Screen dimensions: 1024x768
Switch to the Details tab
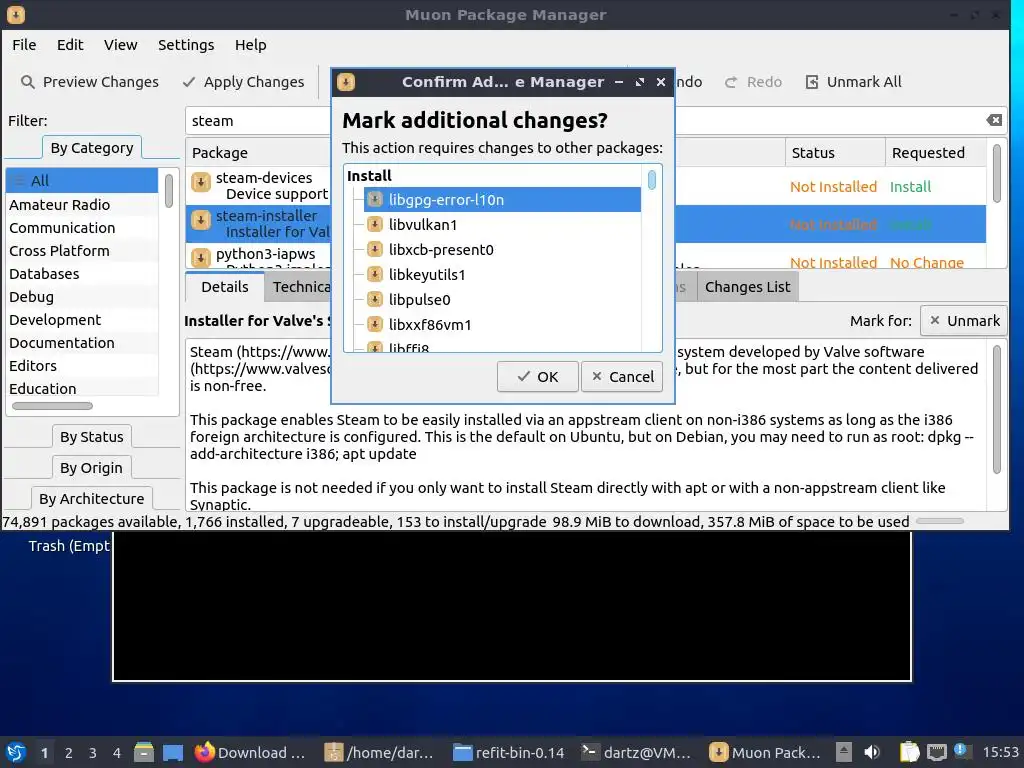click(225, 287)
